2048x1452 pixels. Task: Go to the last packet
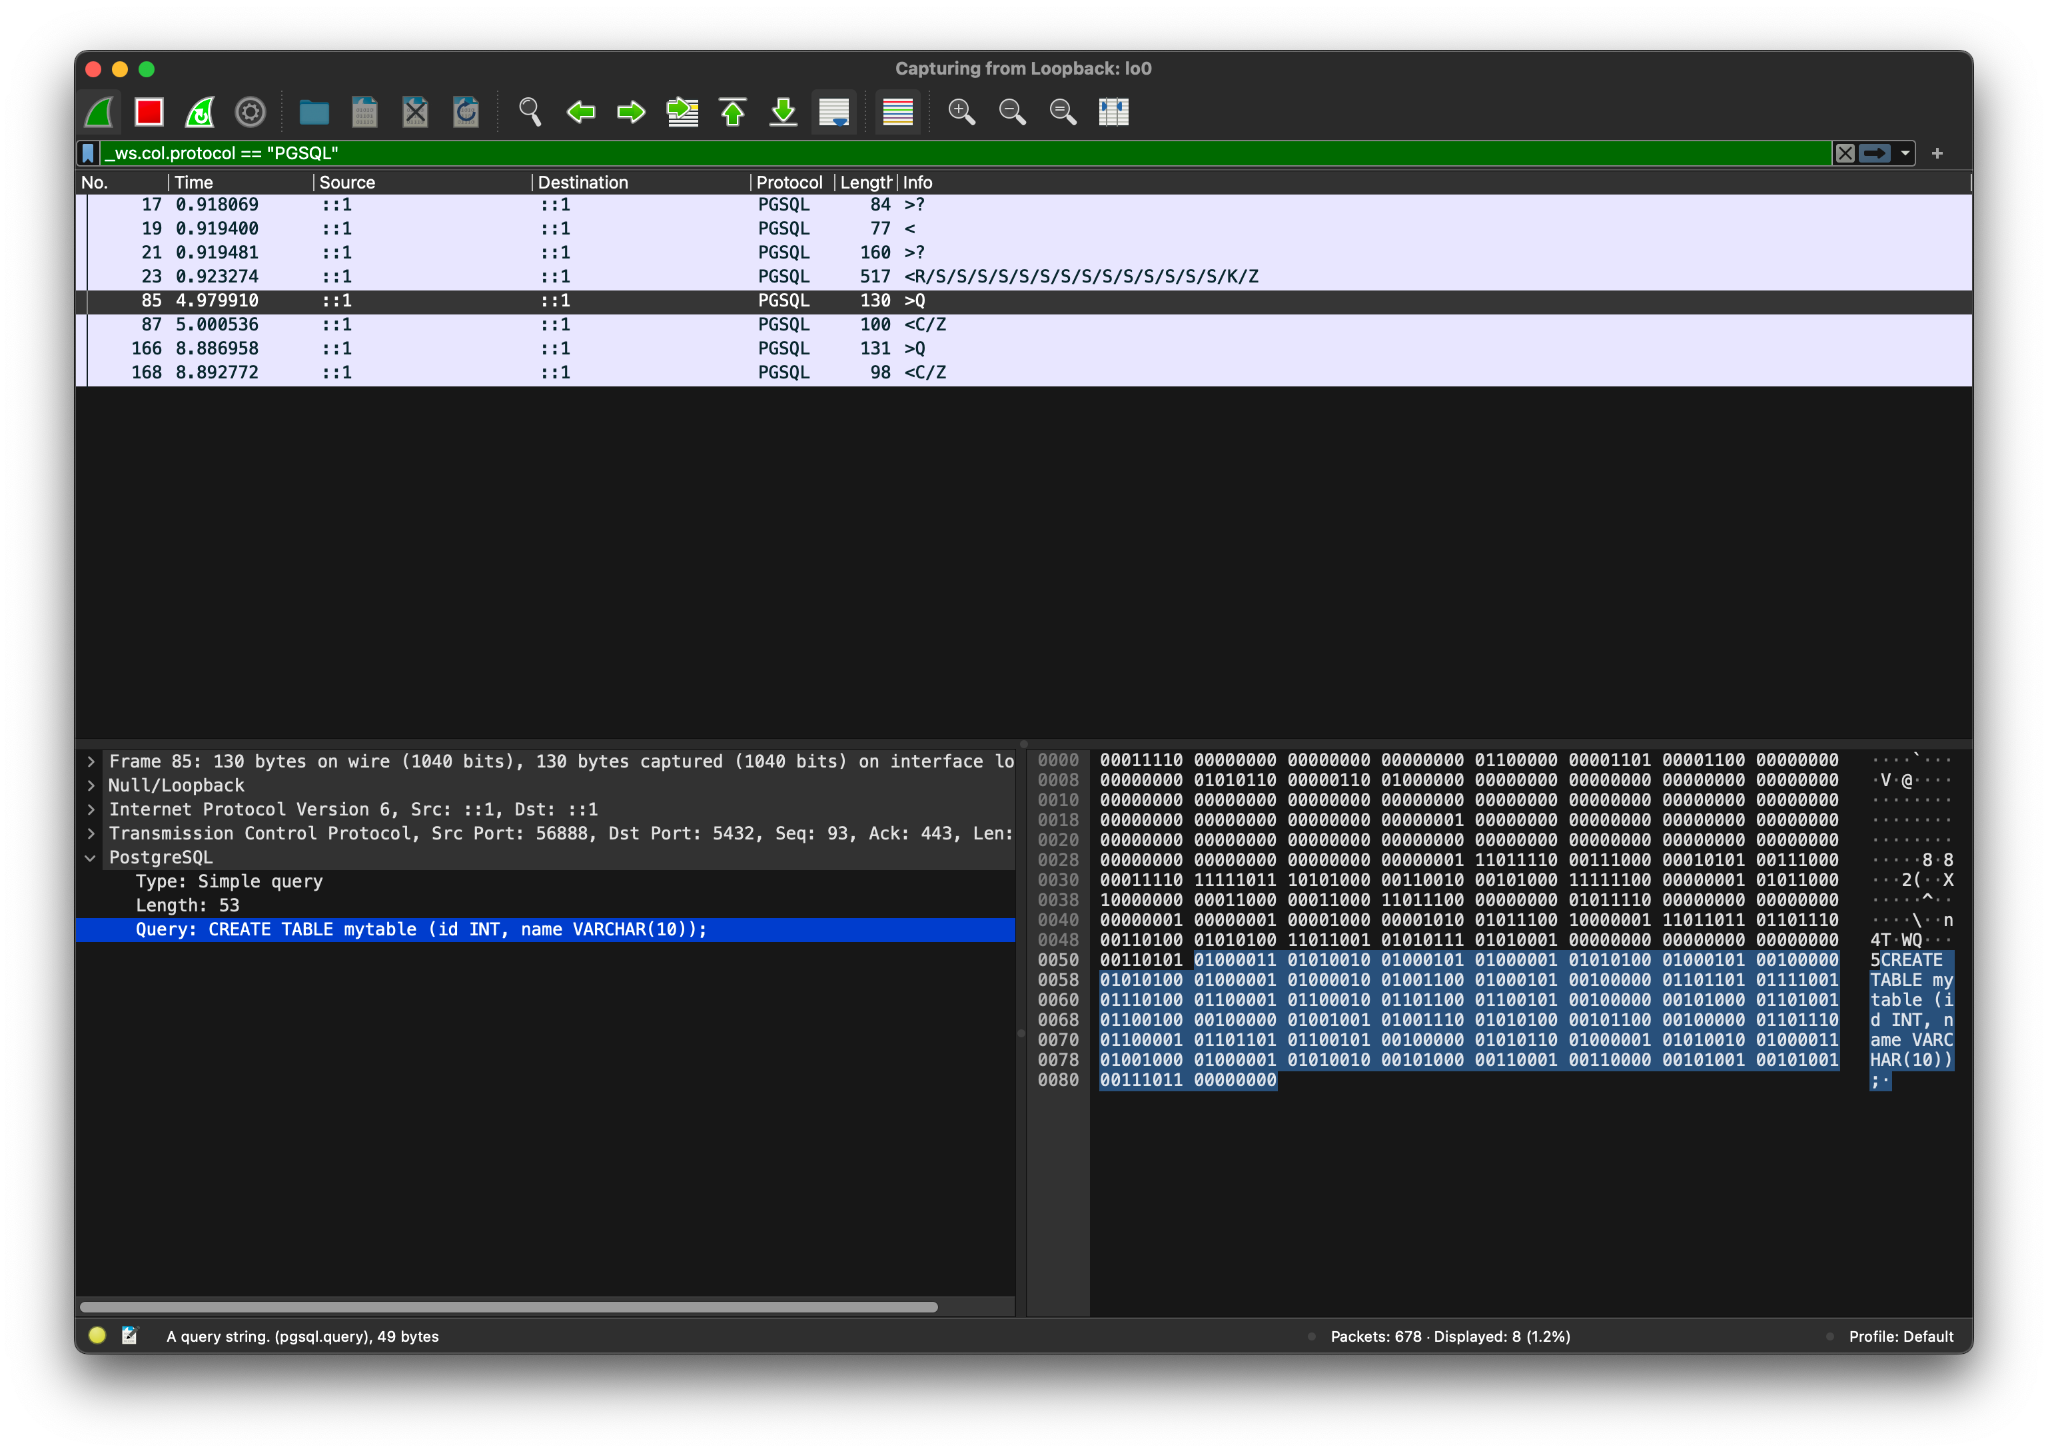click(784, 112)
